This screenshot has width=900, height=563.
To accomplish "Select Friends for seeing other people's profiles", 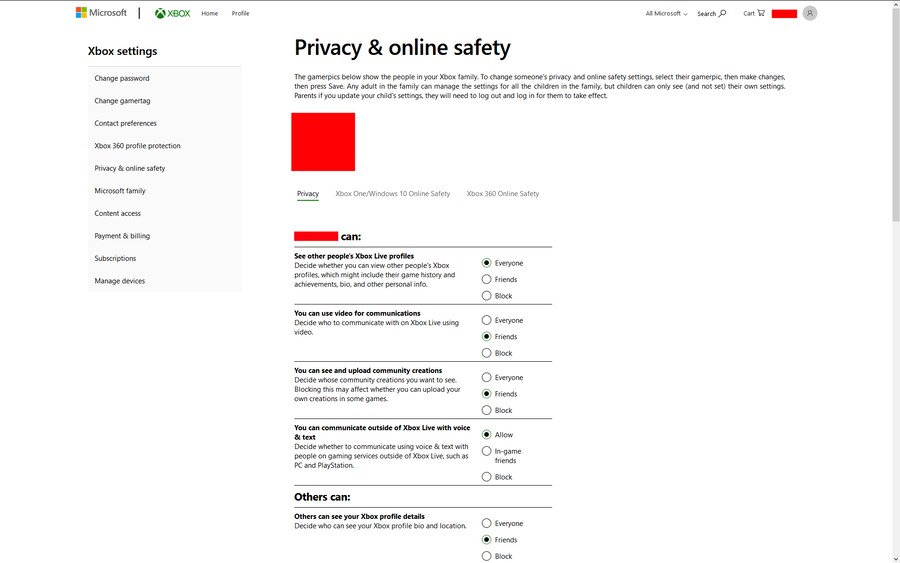I will pos(487,280).
